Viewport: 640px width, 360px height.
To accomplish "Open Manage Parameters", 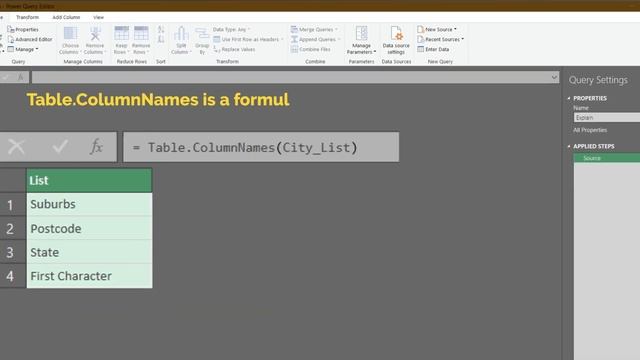I will coord(361,40).
